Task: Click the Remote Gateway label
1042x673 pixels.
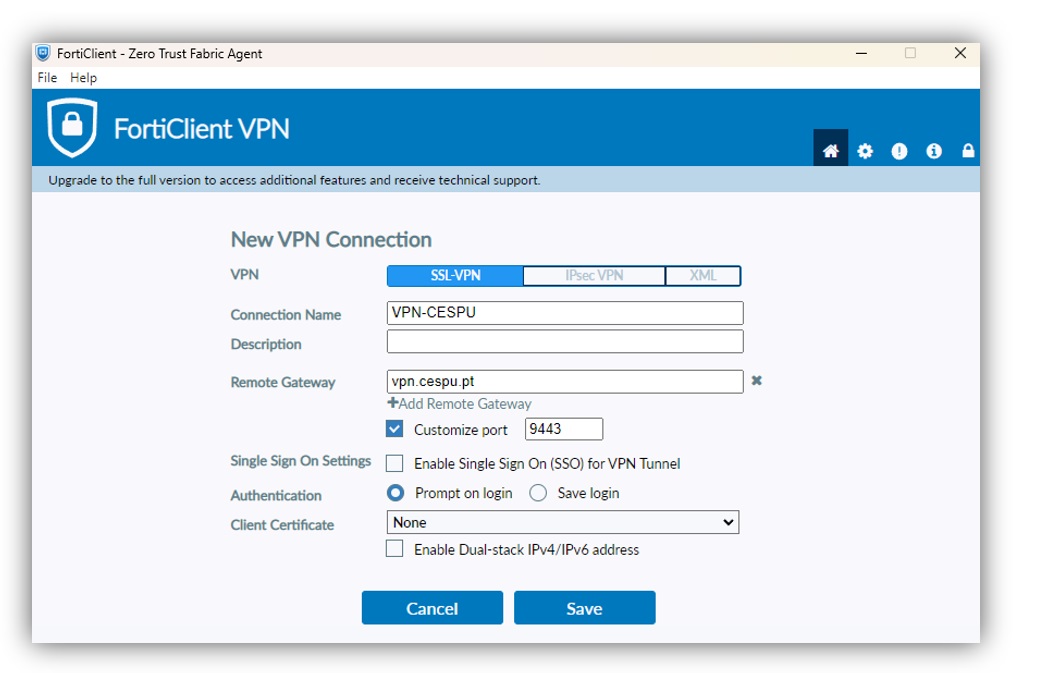Action: tap(282, 382)
